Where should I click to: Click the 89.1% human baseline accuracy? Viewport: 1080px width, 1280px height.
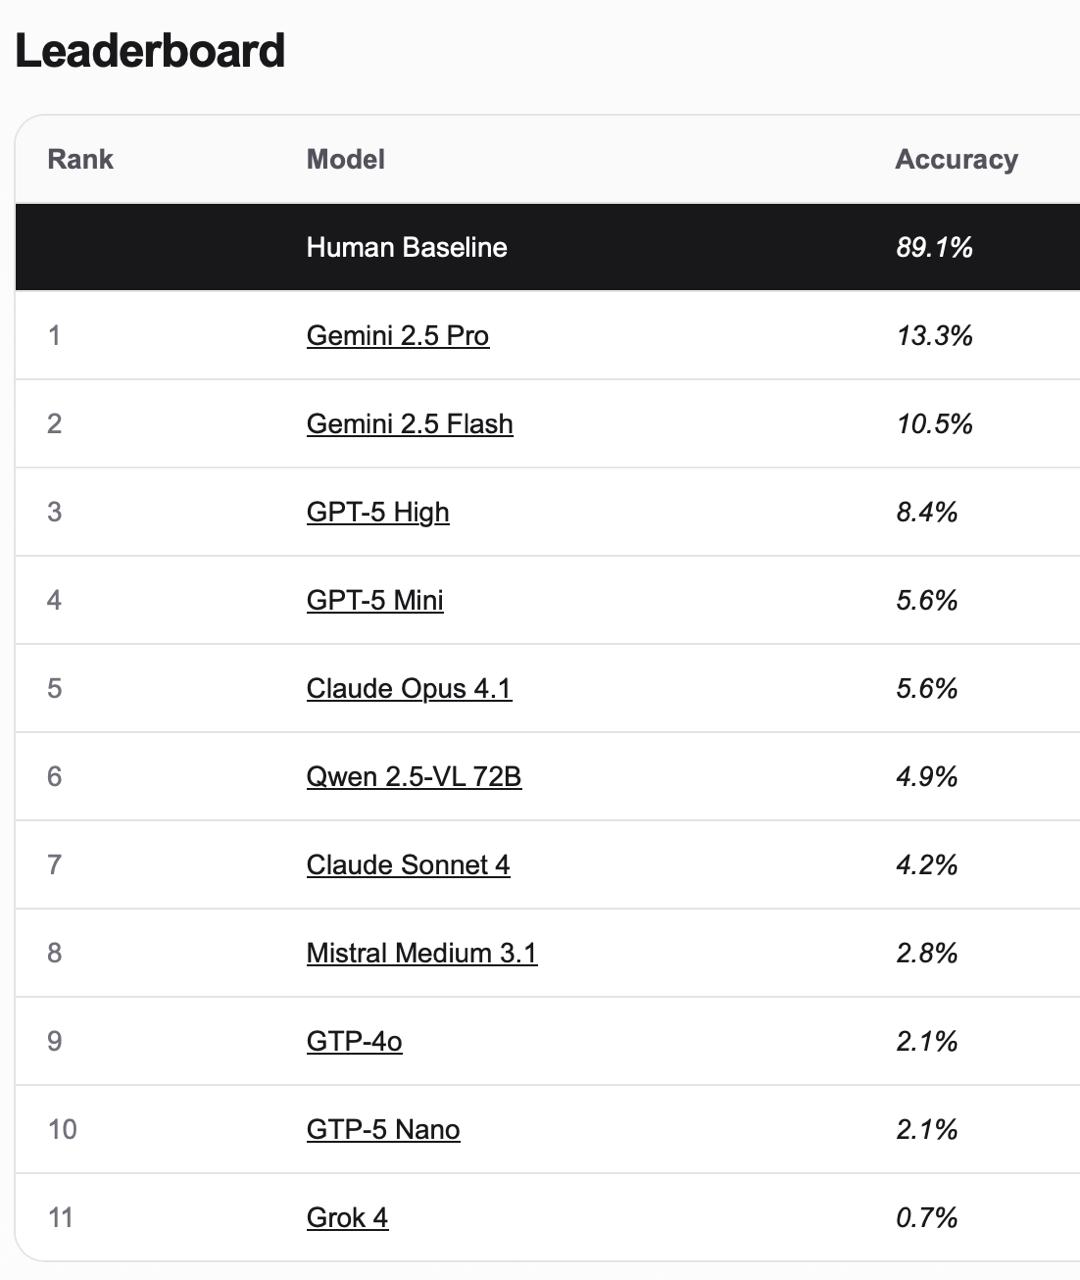point(933,248)
